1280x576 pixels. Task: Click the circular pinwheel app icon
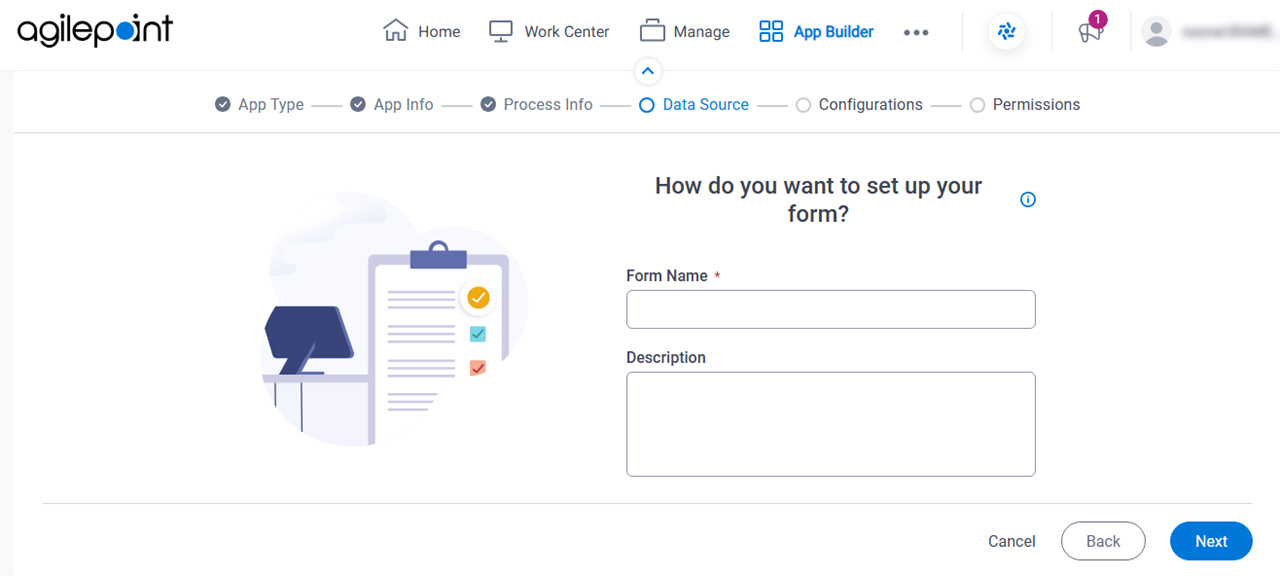1007,32
